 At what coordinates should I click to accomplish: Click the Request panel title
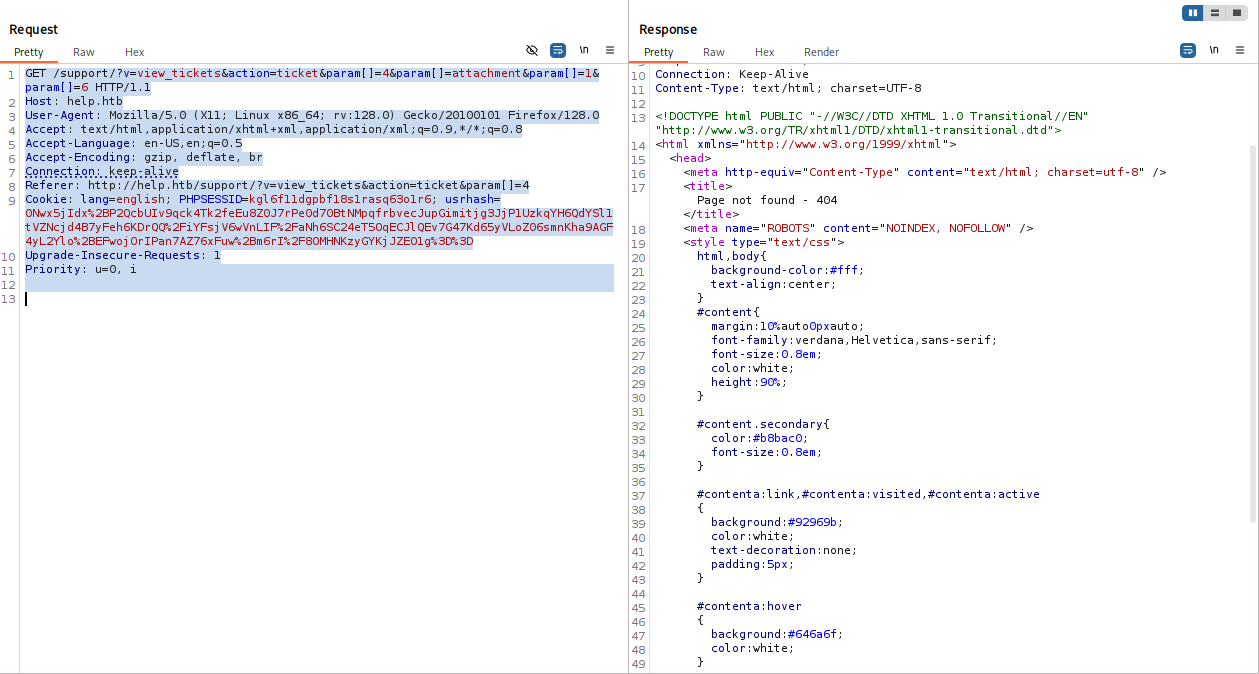tap(34, 29)
